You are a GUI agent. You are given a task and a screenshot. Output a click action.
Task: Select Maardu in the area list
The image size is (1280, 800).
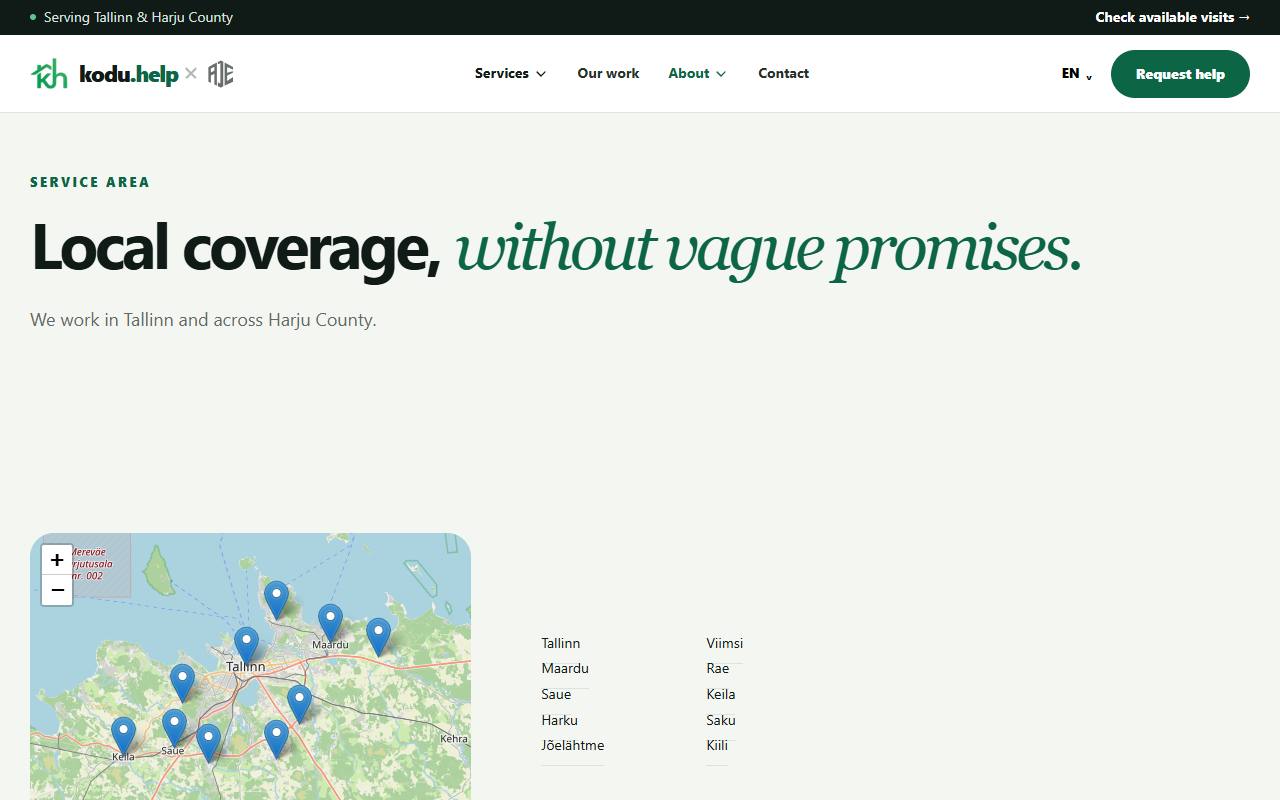[565, 668]
